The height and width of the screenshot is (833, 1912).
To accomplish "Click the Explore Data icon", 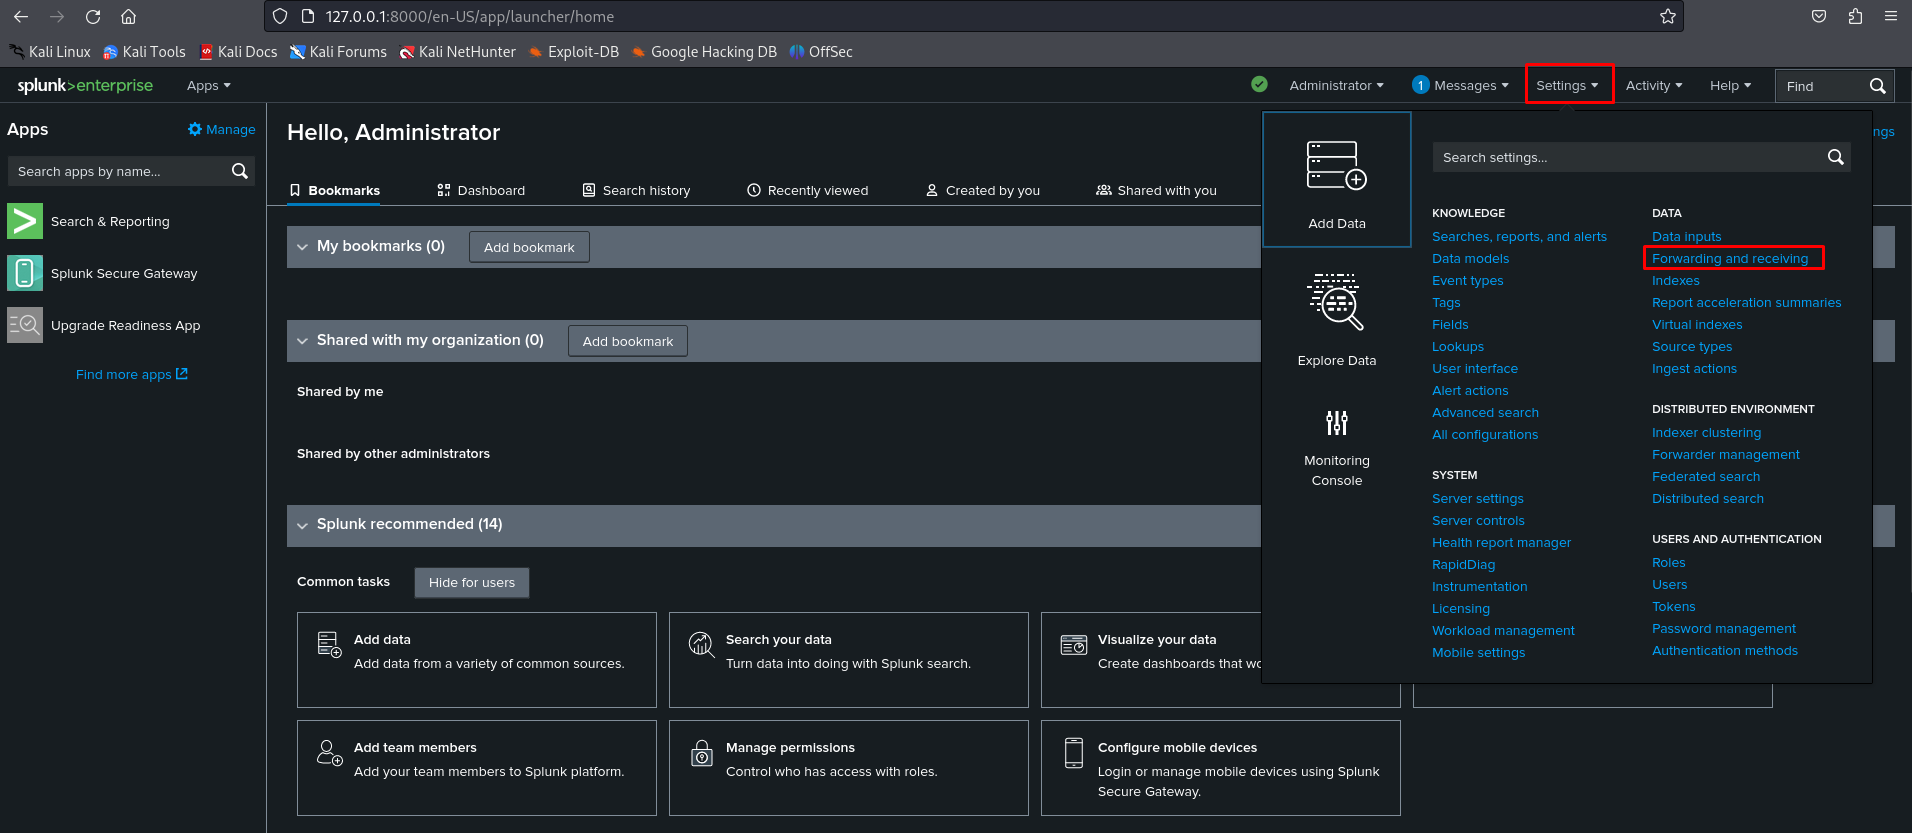I will click(x=1336, y=301).
